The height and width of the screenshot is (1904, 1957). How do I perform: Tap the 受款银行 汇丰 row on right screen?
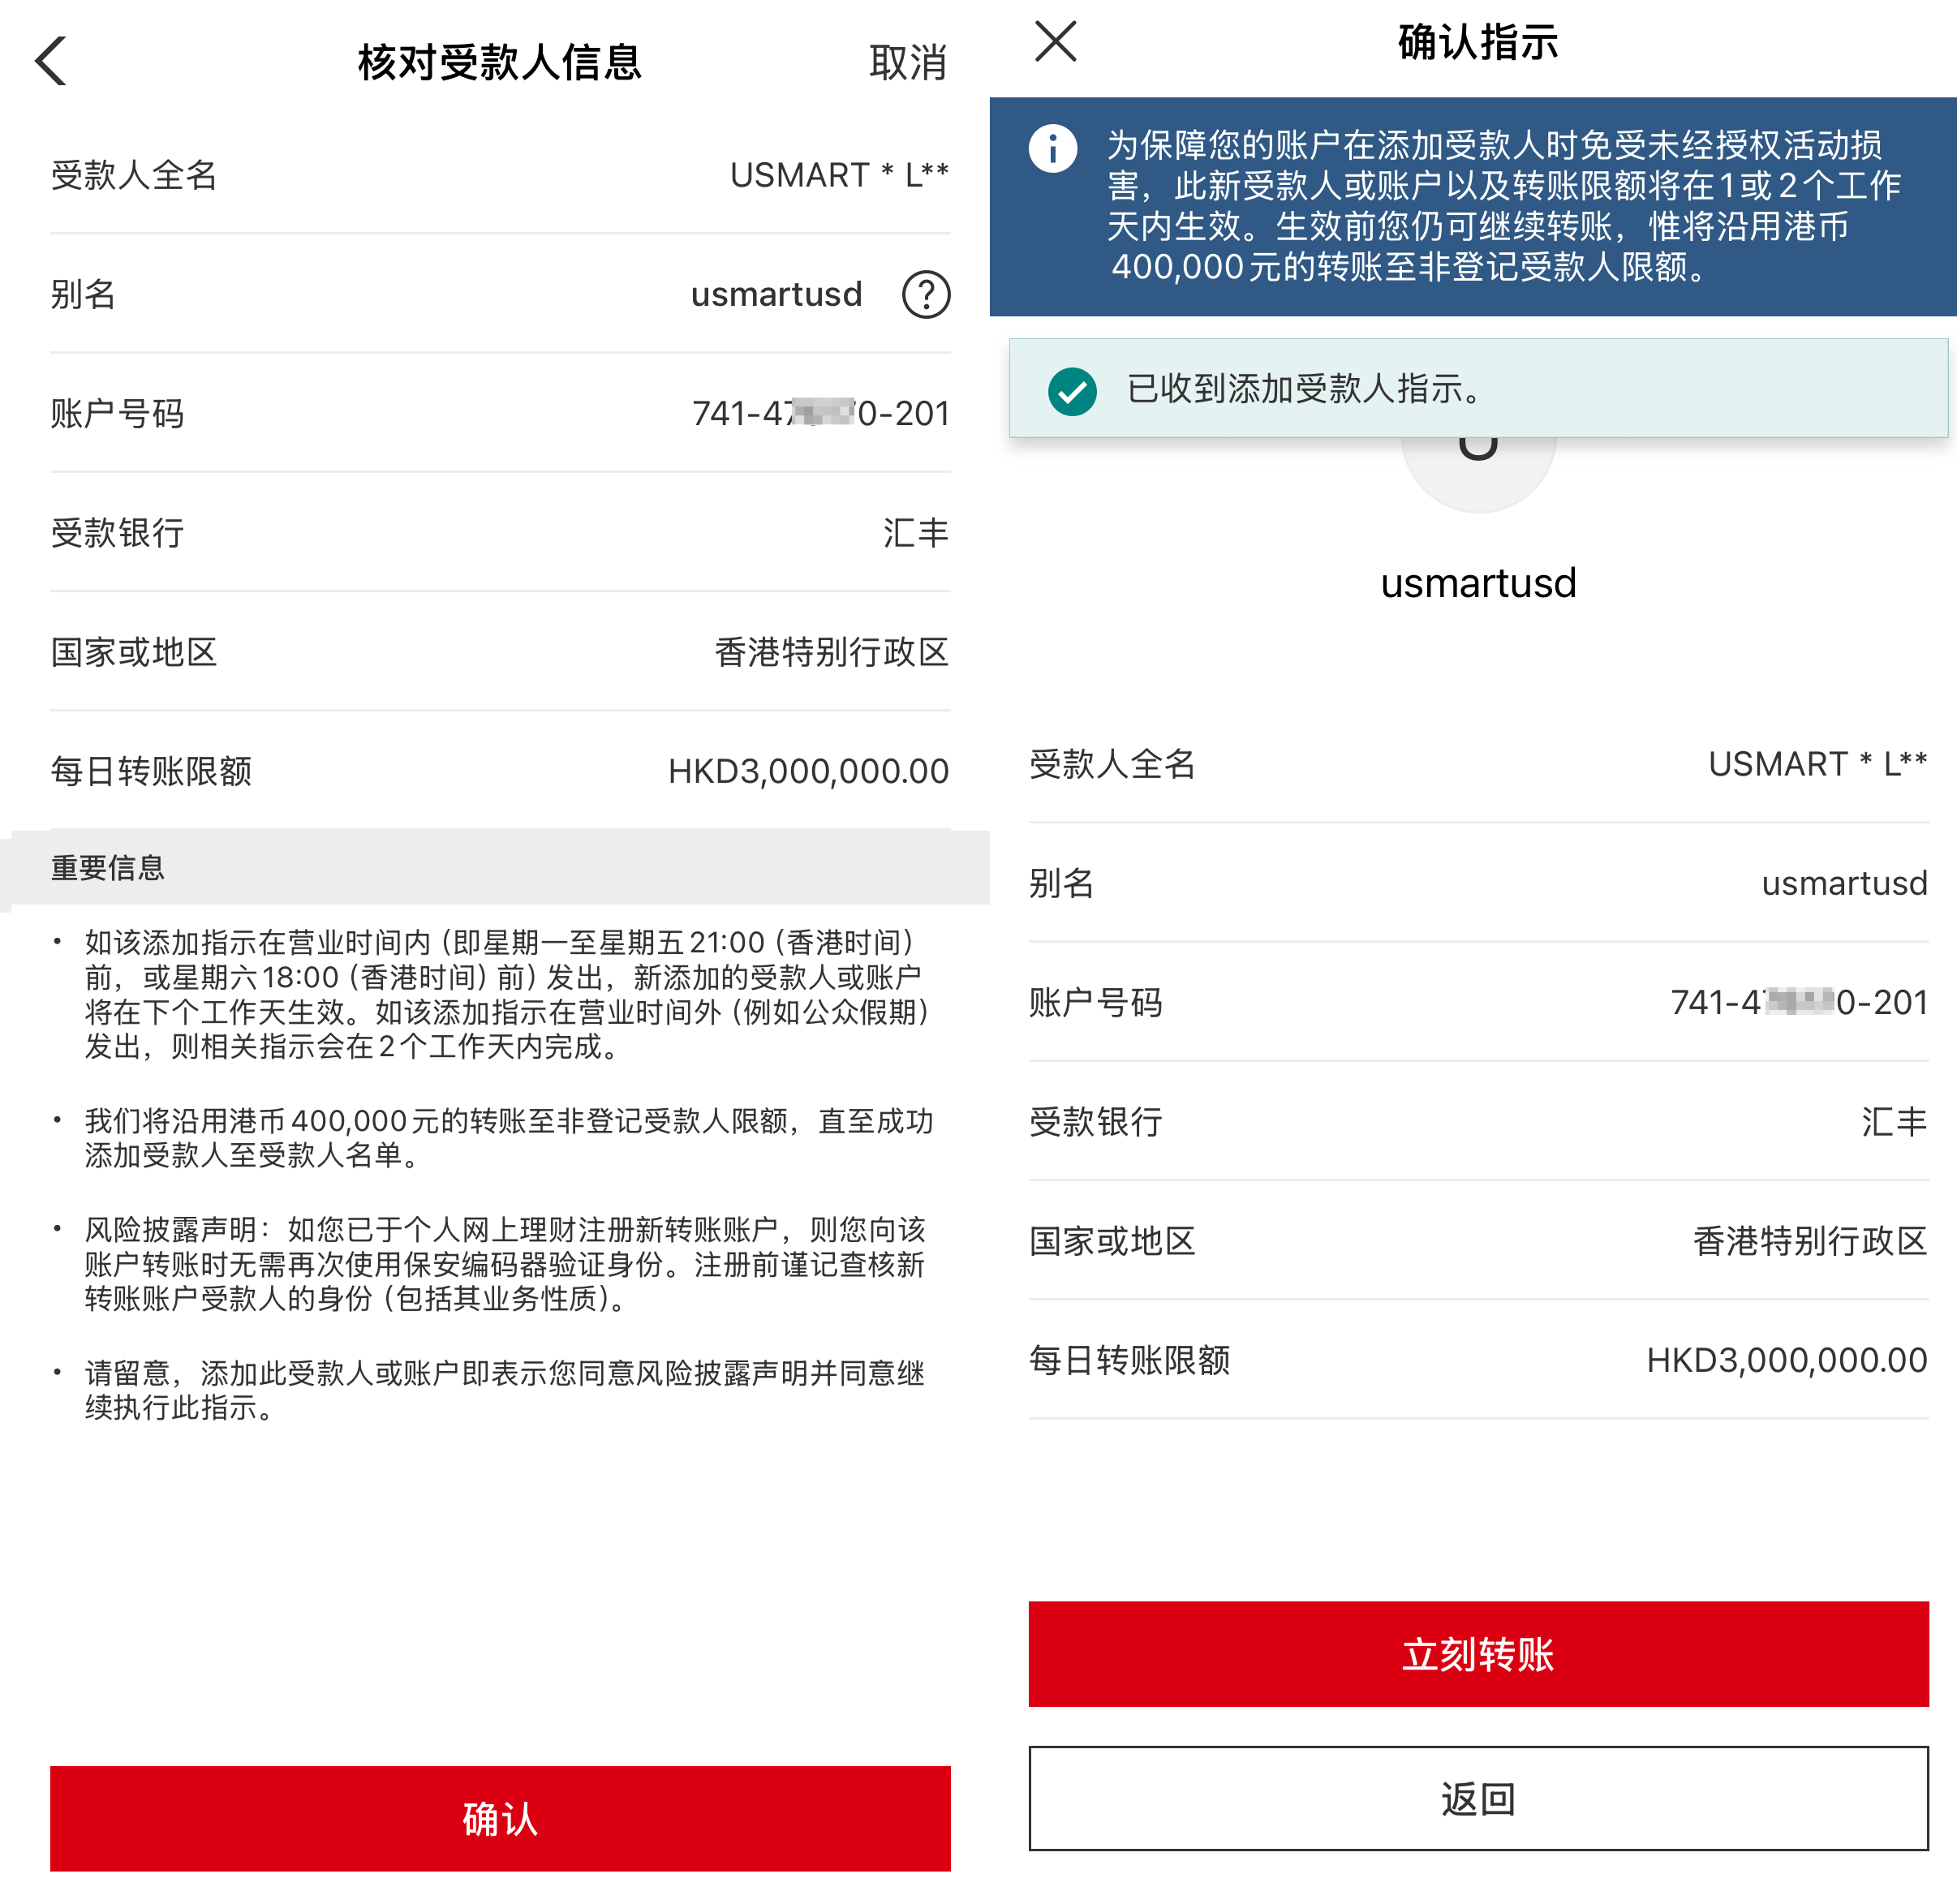tap(1478, 1122)
